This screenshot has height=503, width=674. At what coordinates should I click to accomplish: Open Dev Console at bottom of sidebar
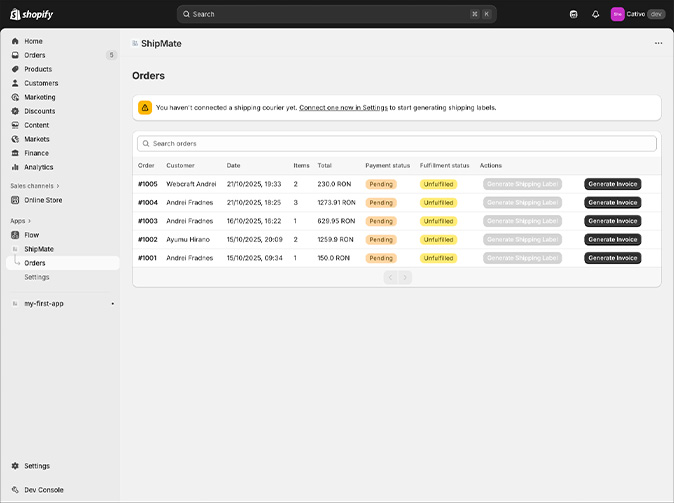point(43,489)
